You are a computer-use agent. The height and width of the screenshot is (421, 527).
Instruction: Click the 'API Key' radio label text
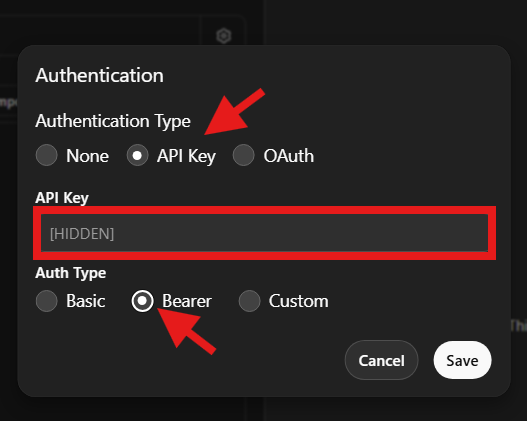(187, 157)
